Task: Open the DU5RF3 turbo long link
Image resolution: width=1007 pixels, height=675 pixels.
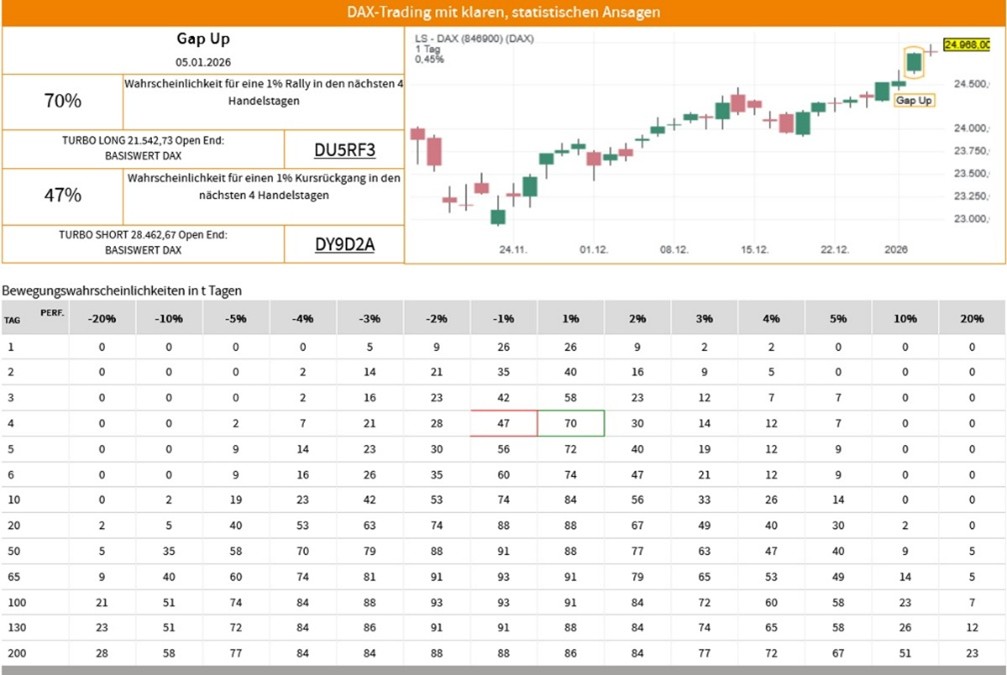Action: (344, 150)
